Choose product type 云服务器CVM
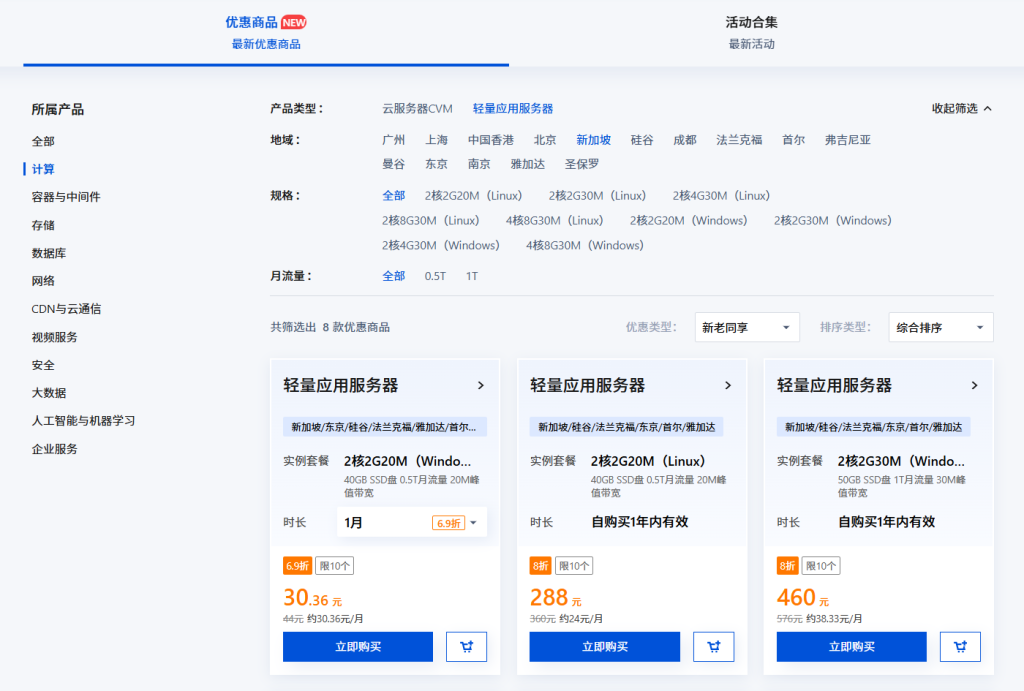The width and height of the screenshot is (1024, 691). click(417, 108)
